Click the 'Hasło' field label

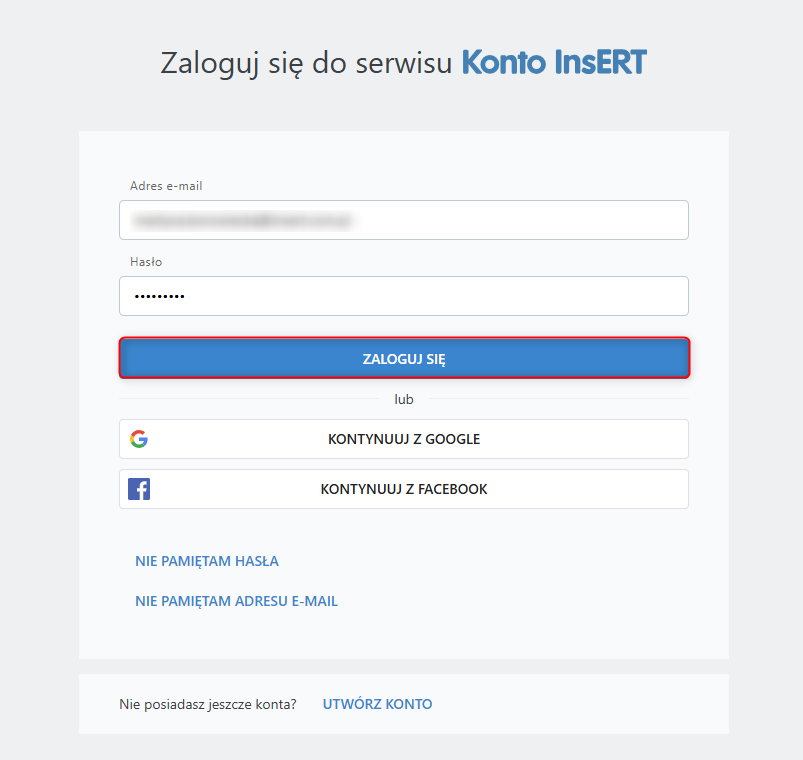[x=146, y=262]
